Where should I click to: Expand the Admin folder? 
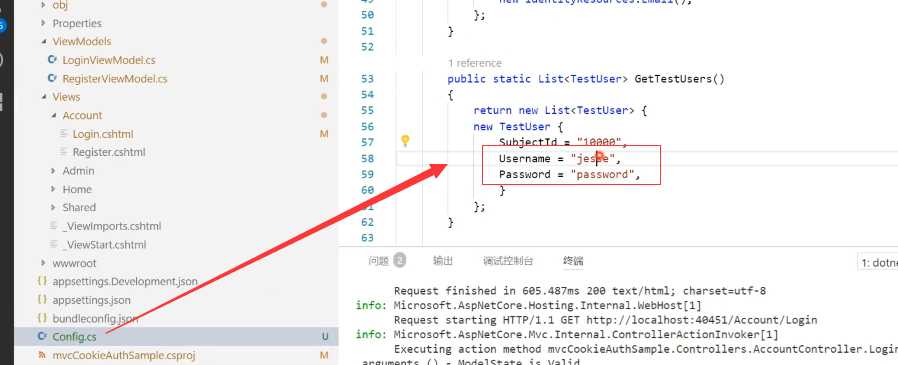tap(53, 171)
